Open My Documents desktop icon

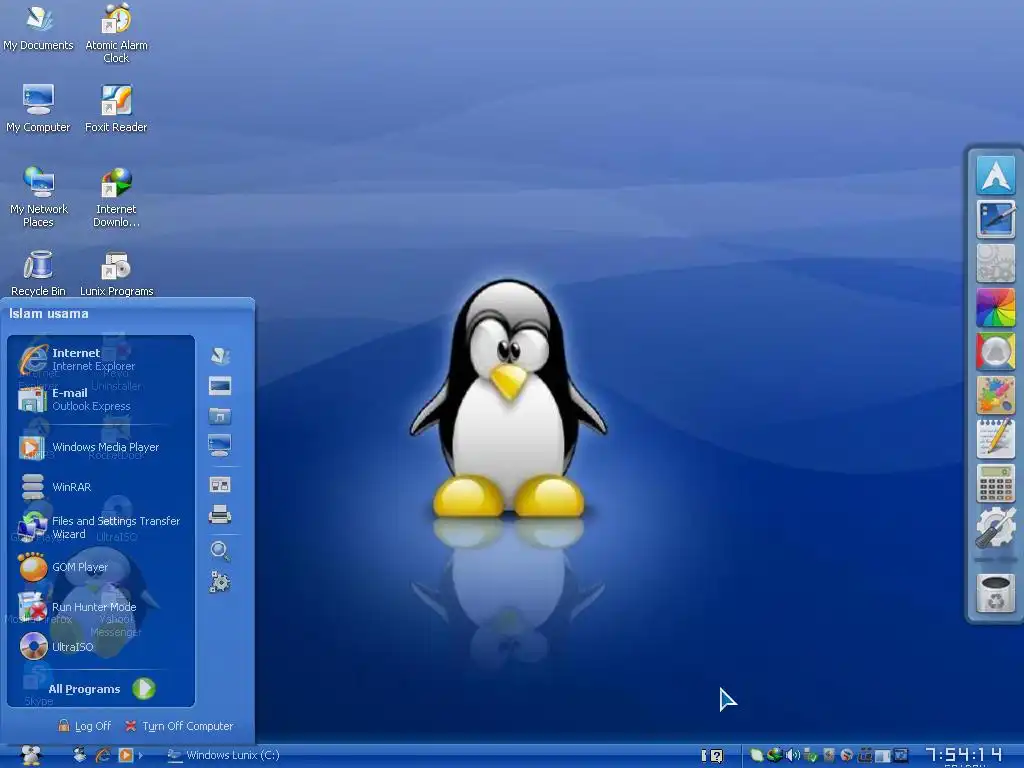click(38, 27)
